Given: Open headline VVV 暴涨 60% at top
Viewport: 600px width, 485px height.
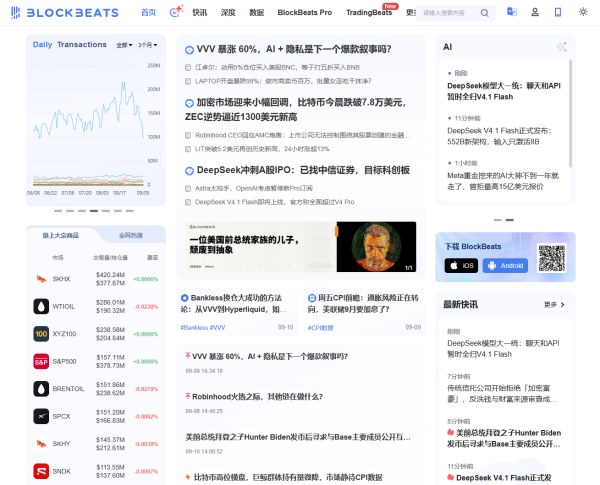Looking at the screenshot, I should (x=294, y=49).
